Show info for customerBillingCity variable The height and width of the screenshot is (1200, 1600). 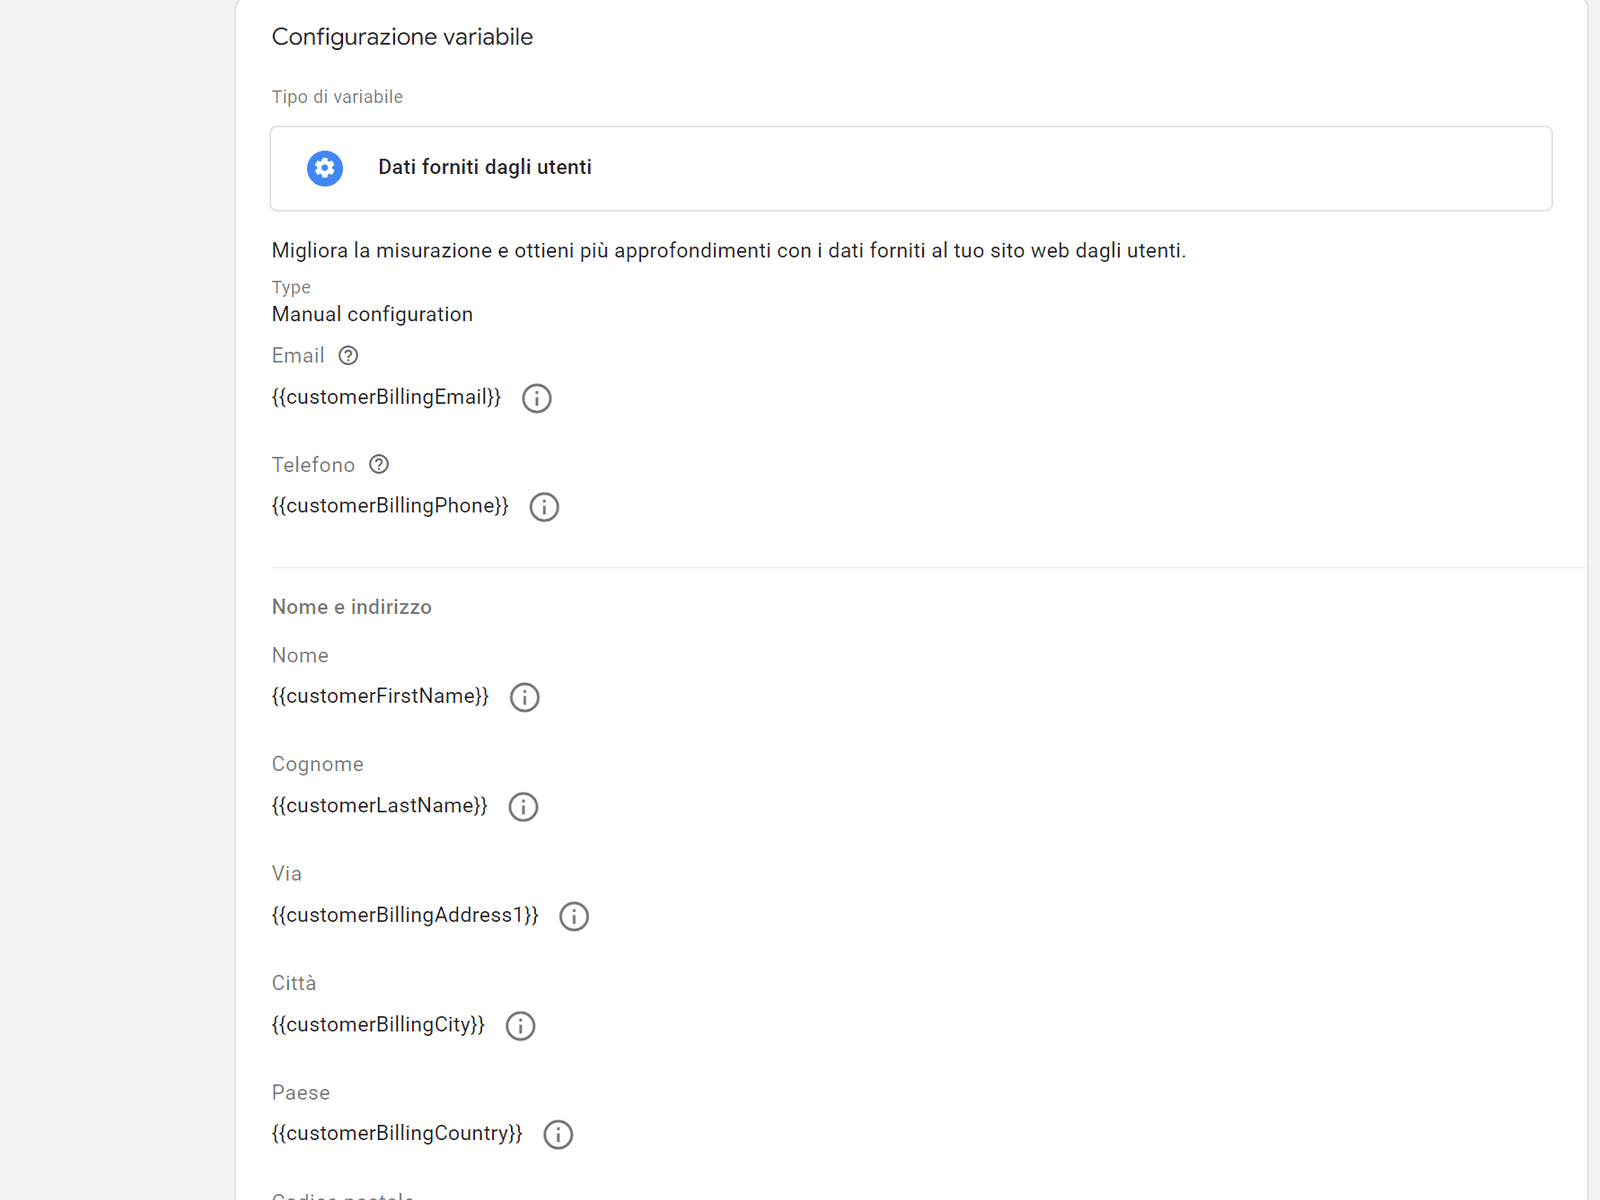(x=520, y=1026)
